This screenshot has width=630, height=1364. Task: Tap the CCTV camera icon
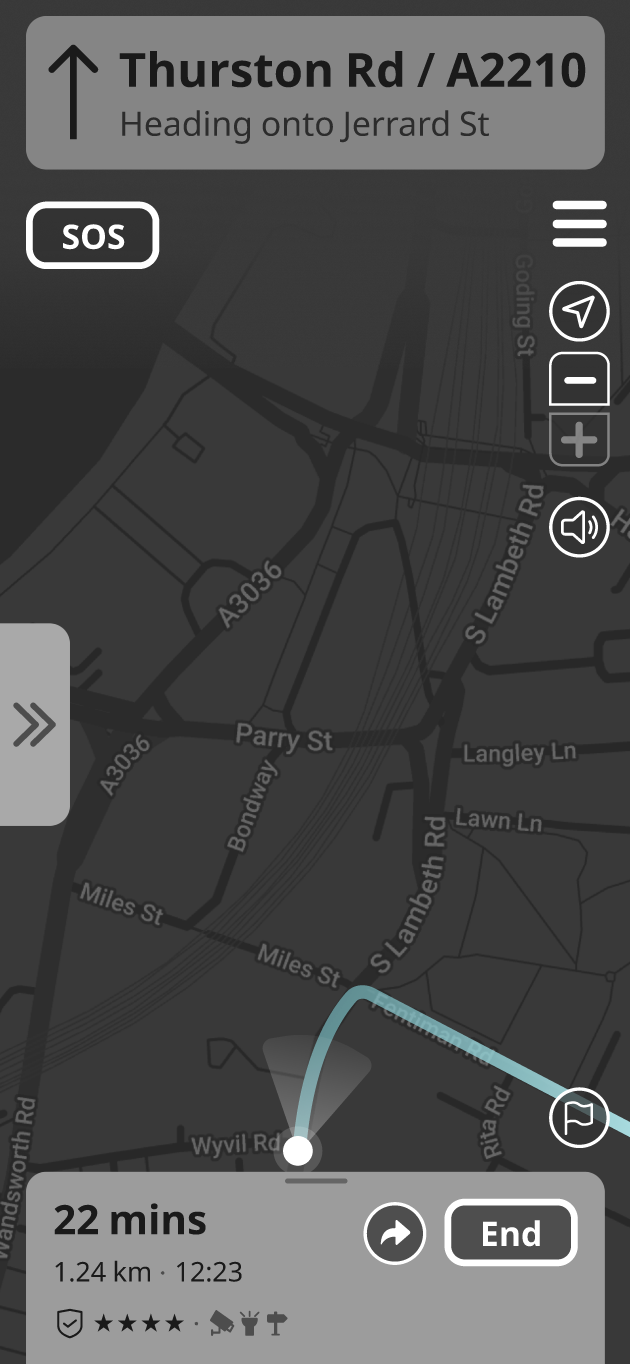223,1324
